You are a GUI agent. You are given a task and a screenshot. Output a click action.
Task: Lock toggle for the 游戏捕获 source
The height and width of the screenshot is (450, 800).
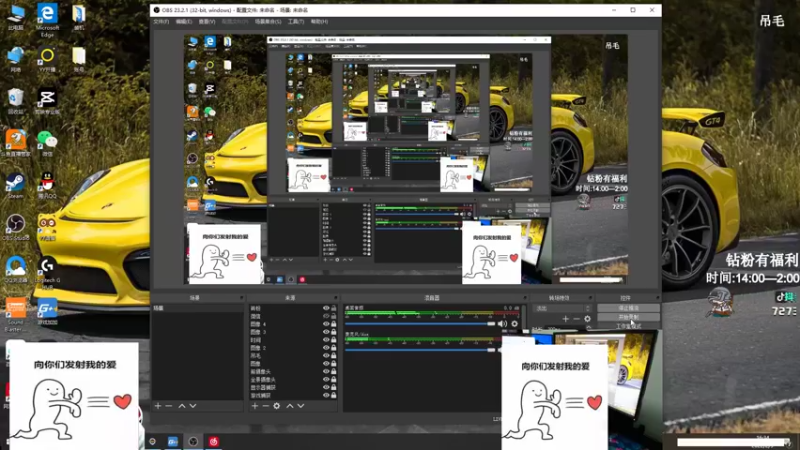(334, 395)
